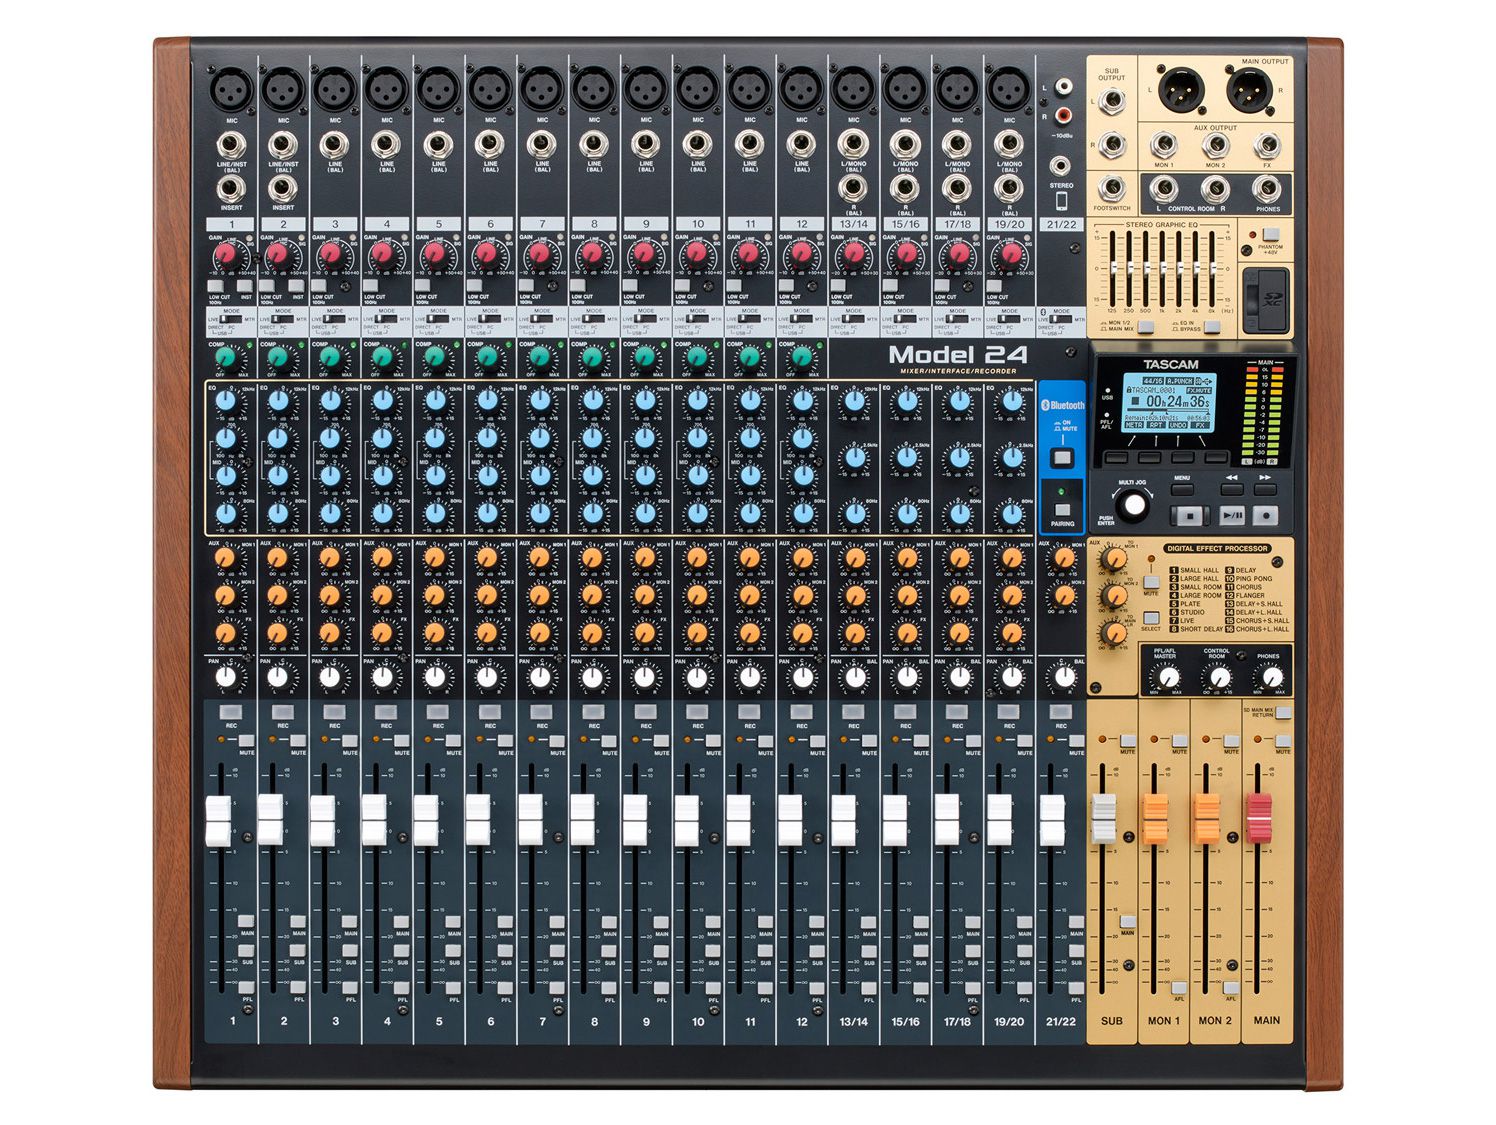Push the MULTI JOG dial
This screenshot has height=1125, width=1496.
(x=1133, y=505)
